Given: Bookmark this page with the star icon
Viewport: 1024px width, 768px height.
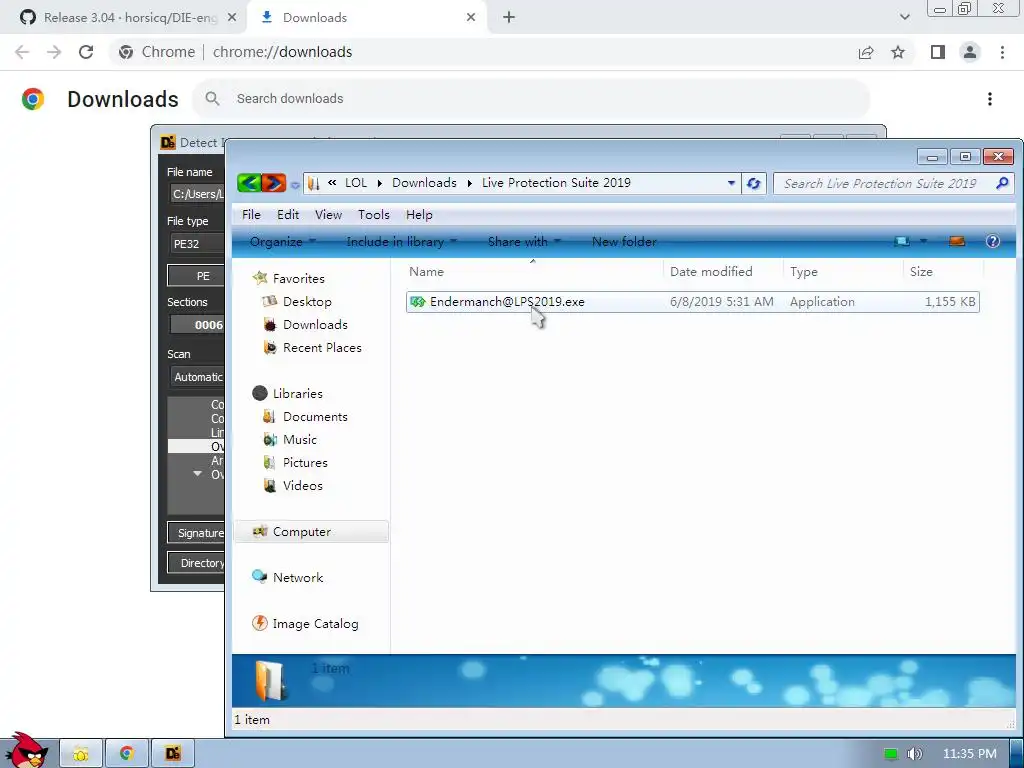Looking at the screenshot, I should click(898, 52).
